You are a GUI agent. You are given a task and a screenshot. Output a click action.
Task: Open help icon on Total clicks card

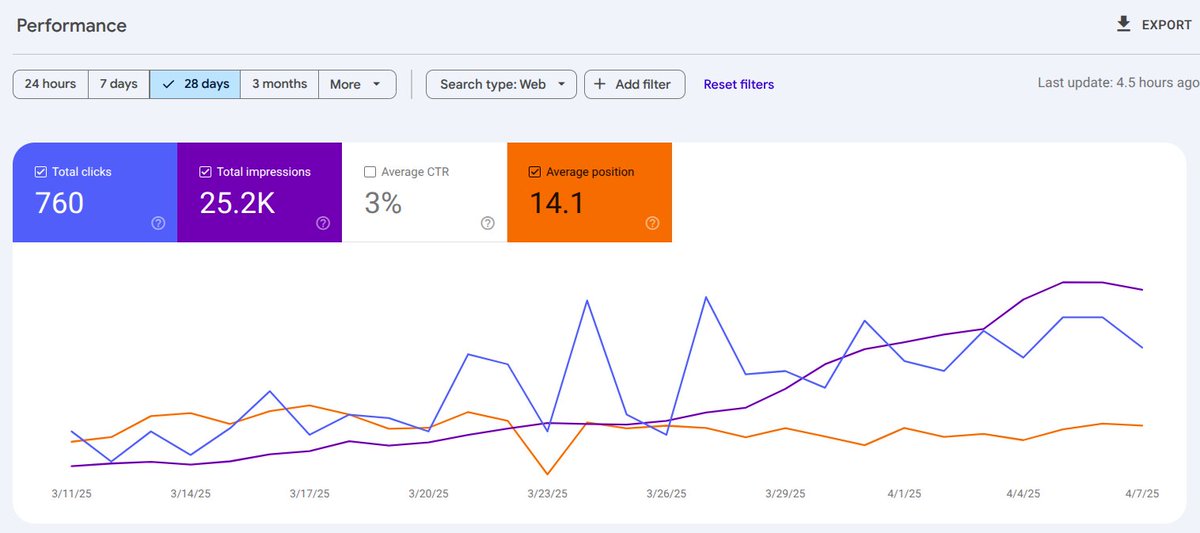pyautogui.click(x=158, y=223)
